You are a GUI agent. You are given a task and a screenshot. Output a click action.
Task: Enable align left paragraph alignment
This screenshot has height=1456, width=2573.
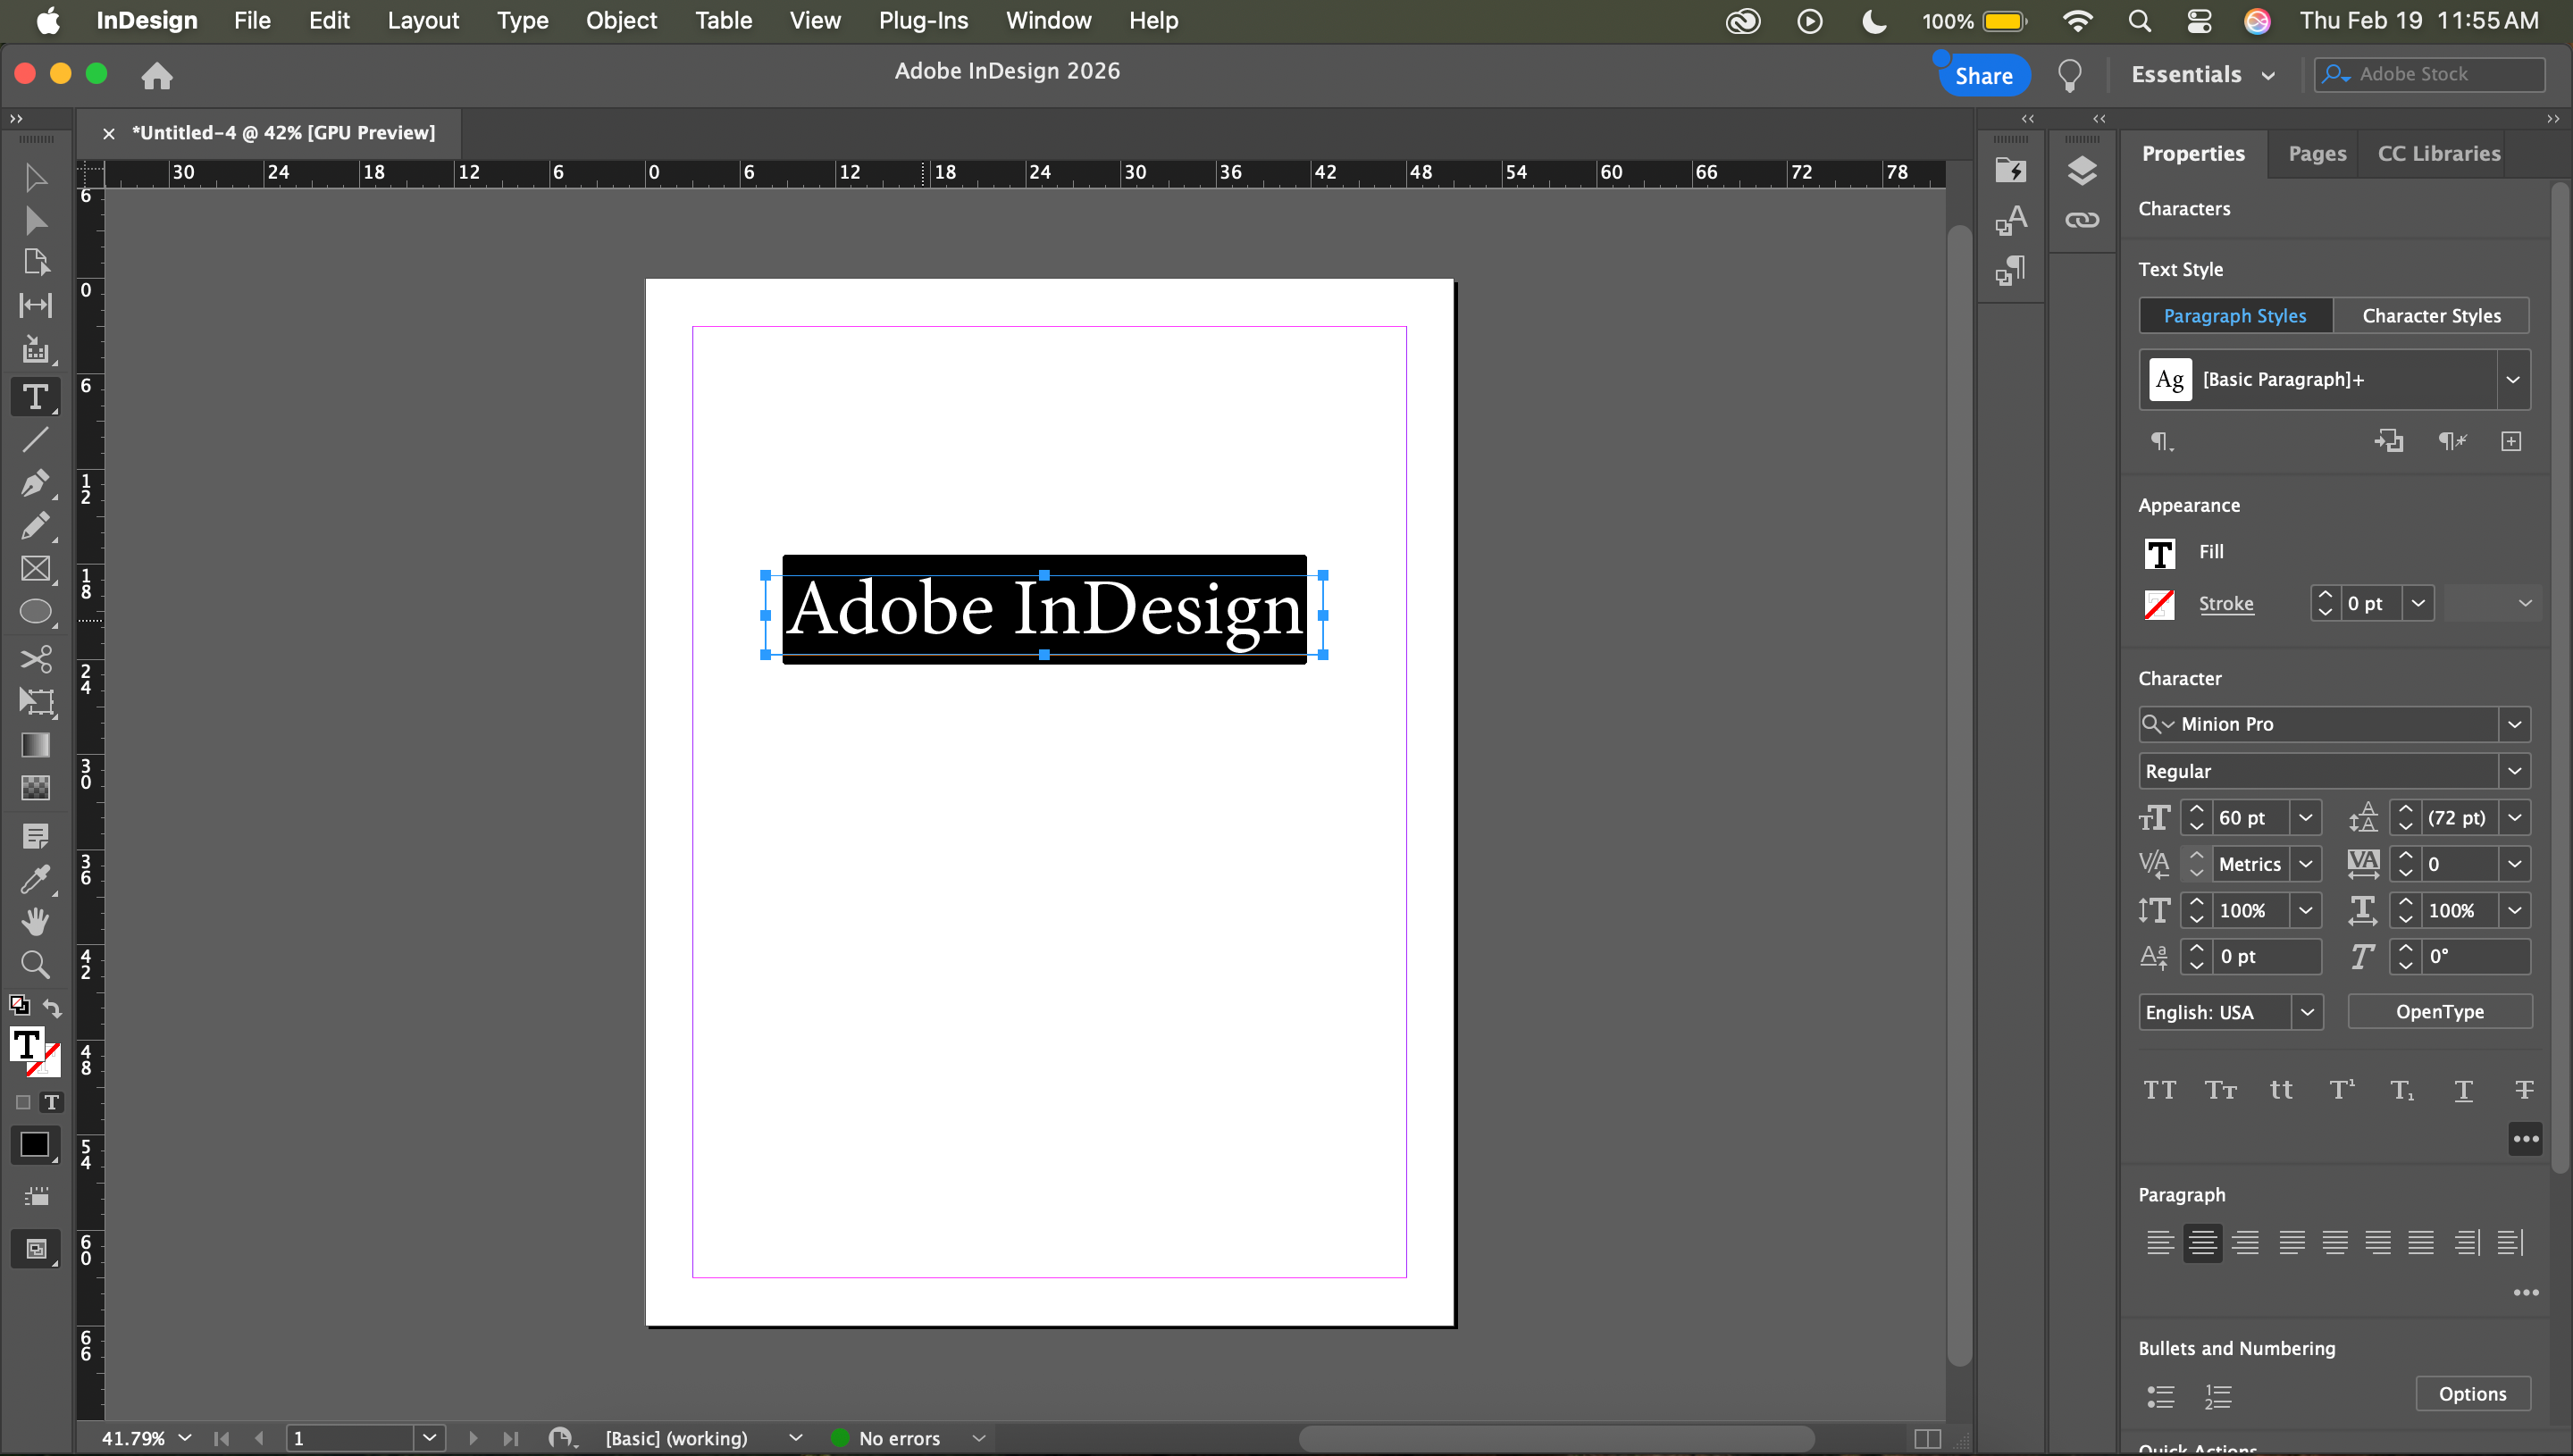pyautogui.click(x=2159, y=1242)
